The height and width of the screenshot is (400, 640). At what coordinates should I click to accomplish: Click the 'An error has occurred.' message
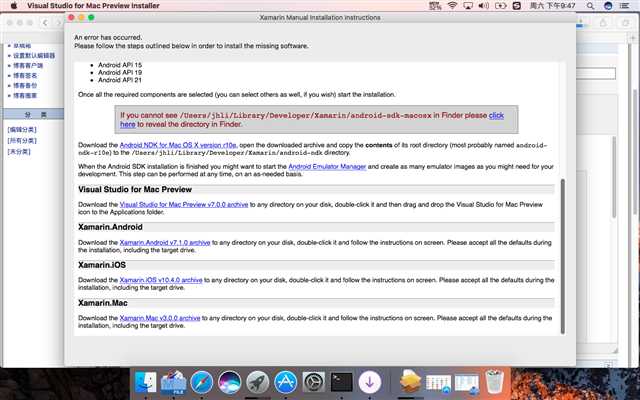point(108,37)
